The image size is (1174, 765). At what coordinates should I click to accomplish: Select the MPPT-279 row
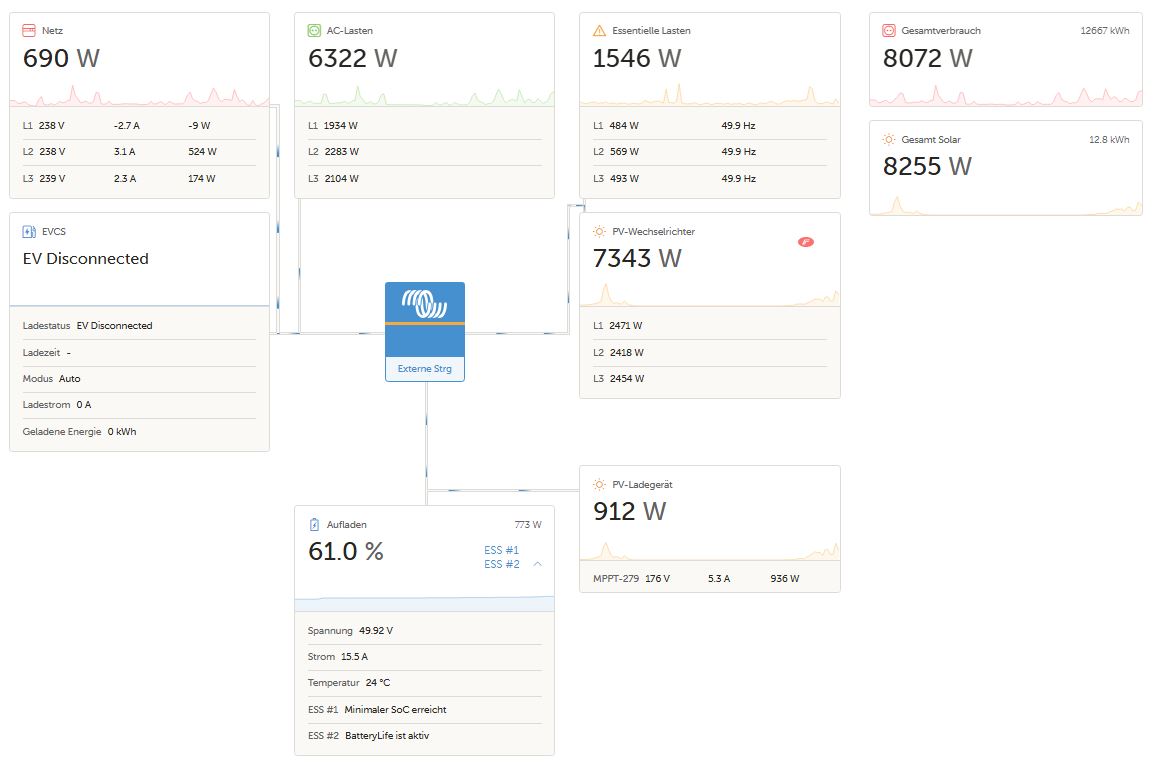click(x=709, y=579)
